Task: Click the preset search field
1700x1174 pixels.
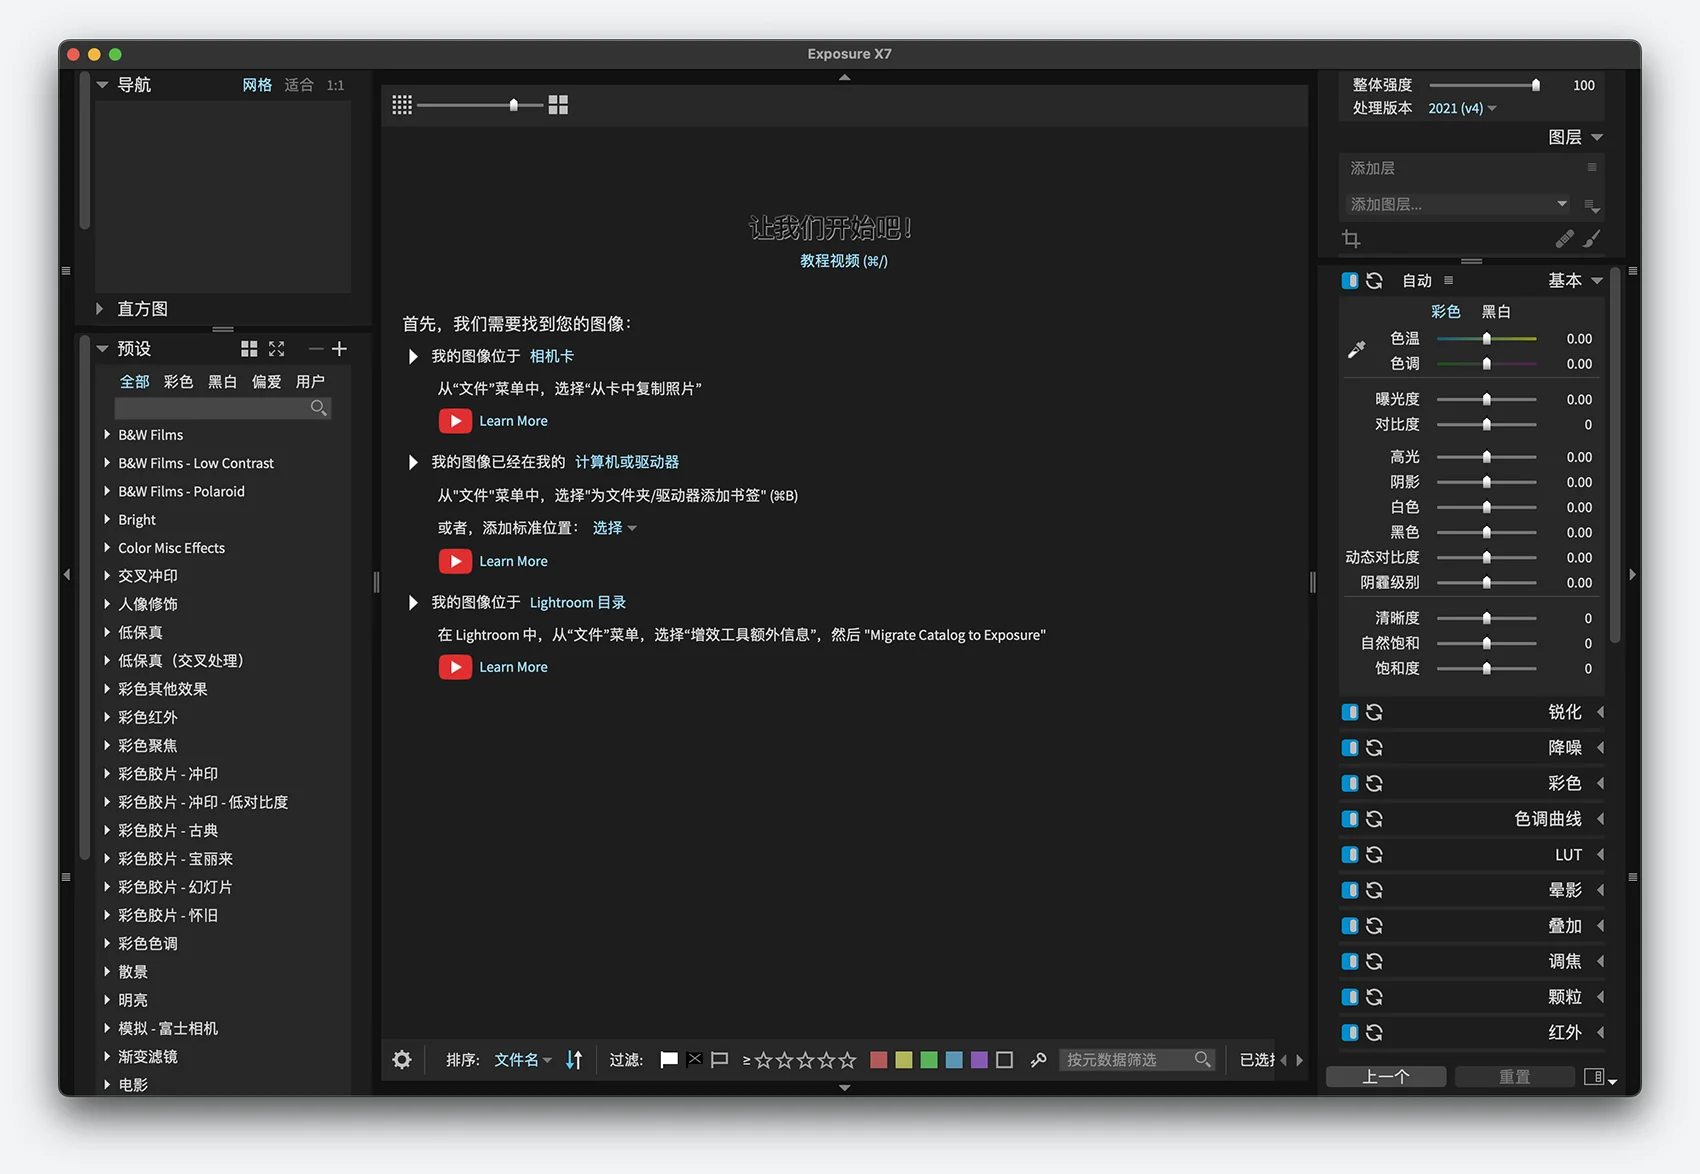Action: point(222,408)
